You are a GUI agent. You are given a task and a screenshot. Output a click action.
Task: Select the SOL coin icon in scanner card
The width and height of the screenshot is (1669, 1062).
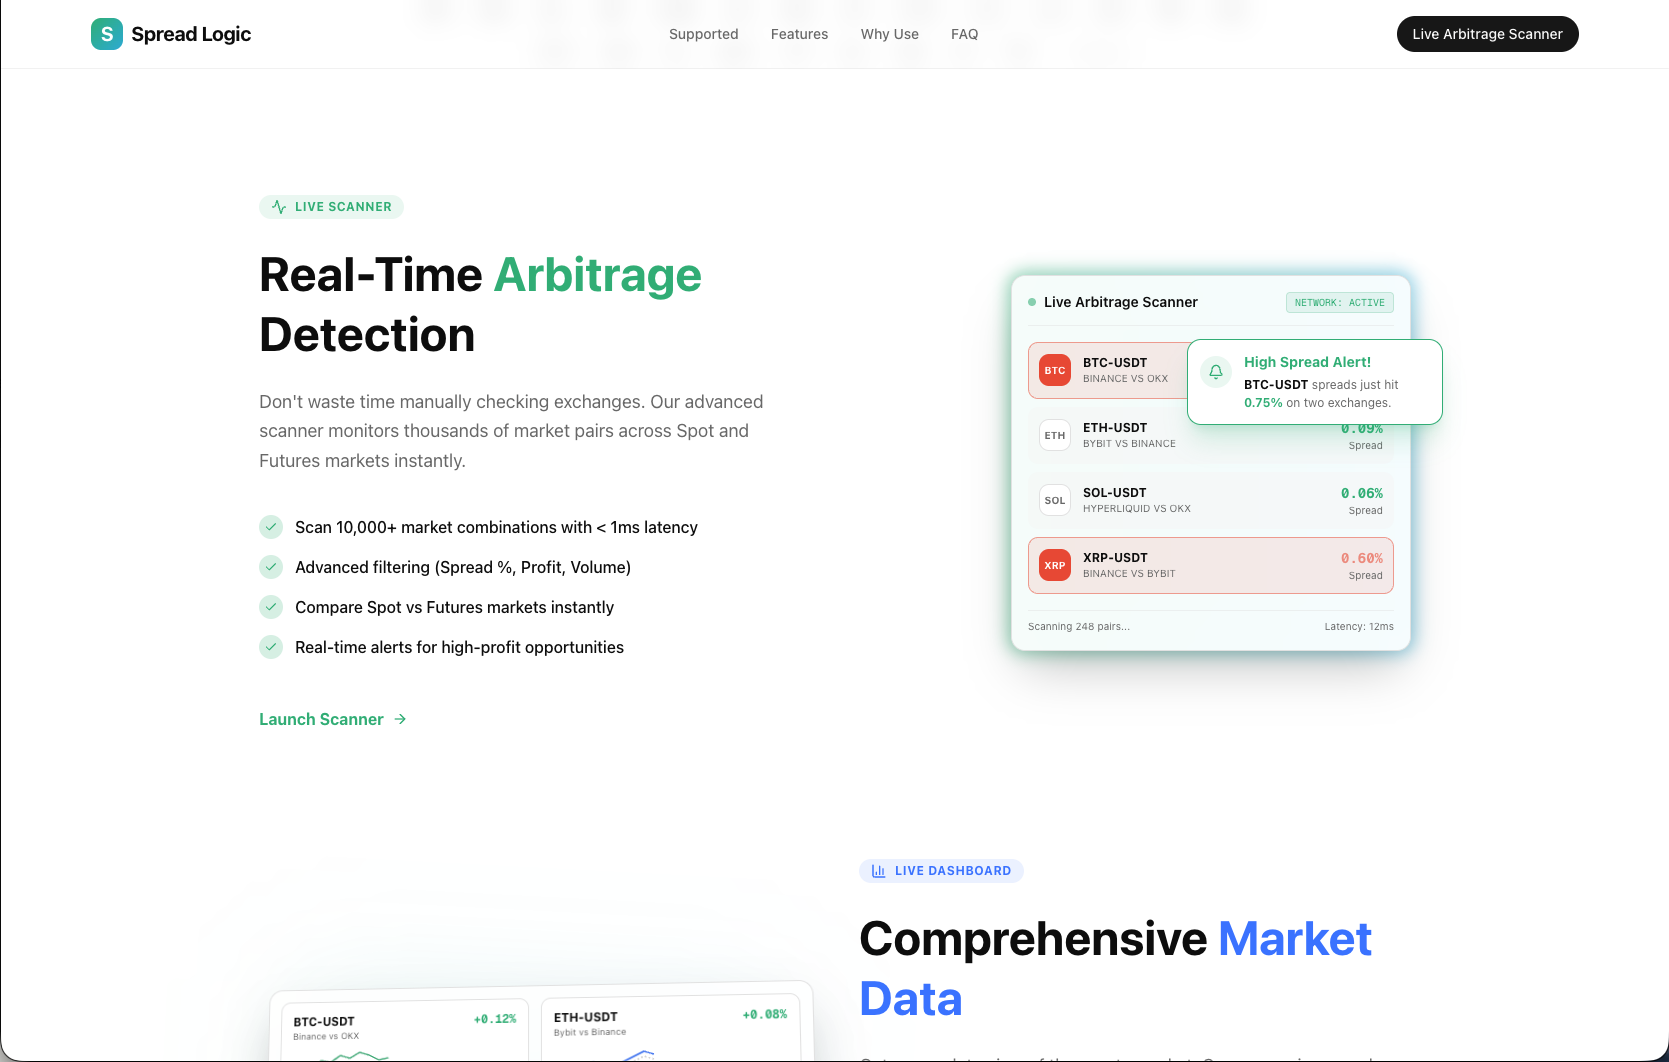pos(1054,500)
